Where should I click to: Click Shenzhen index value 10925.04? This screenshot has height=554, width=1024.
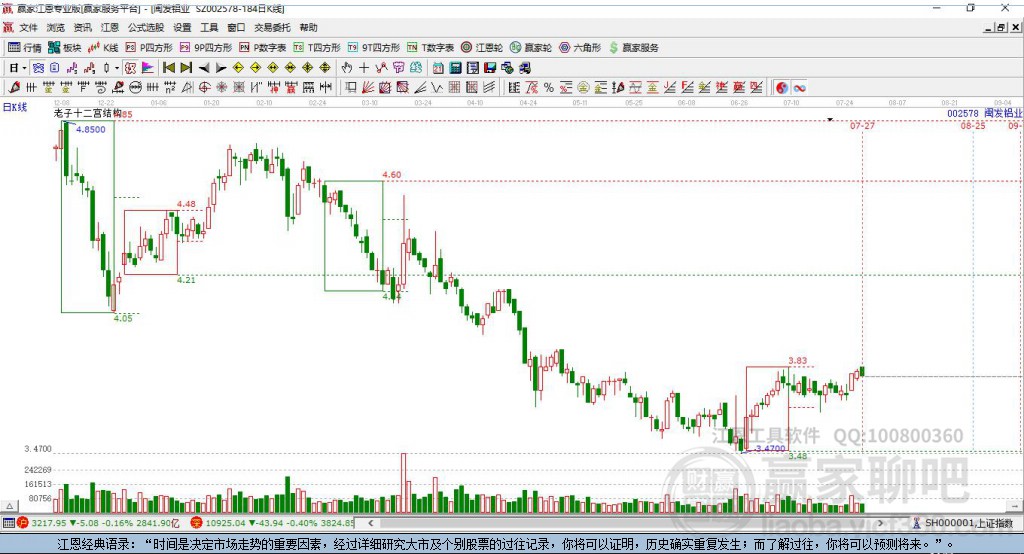(227, 523)
